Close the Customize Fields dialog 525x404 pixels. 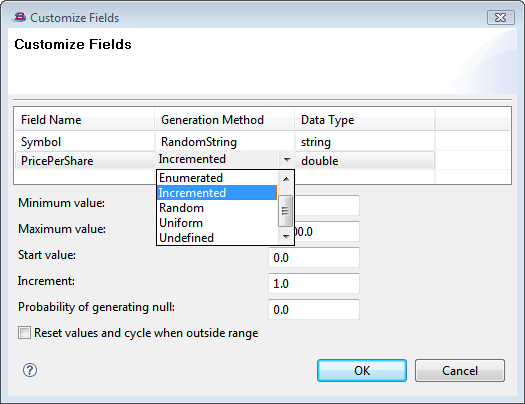coord(501,17)
